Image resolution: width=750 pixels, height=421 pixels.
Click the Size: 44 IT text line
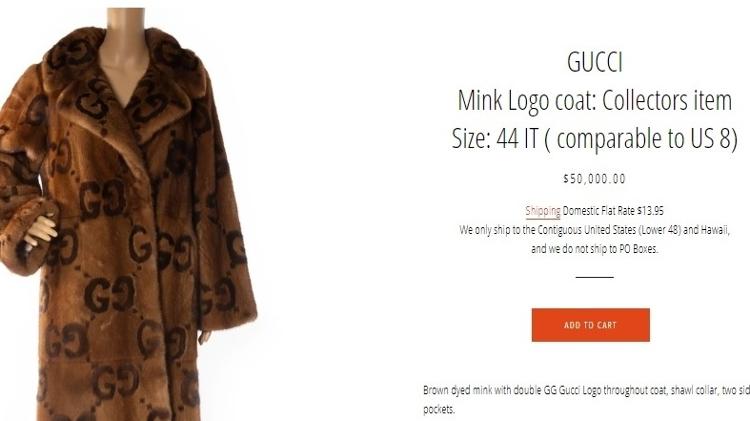(x=595, y=139)
